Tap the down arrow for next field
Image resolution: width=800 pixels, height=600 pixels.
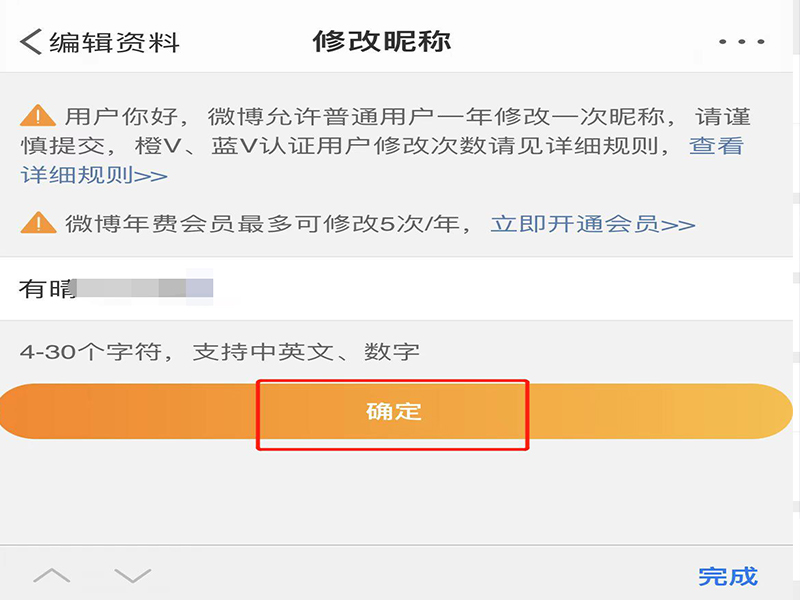132,576
